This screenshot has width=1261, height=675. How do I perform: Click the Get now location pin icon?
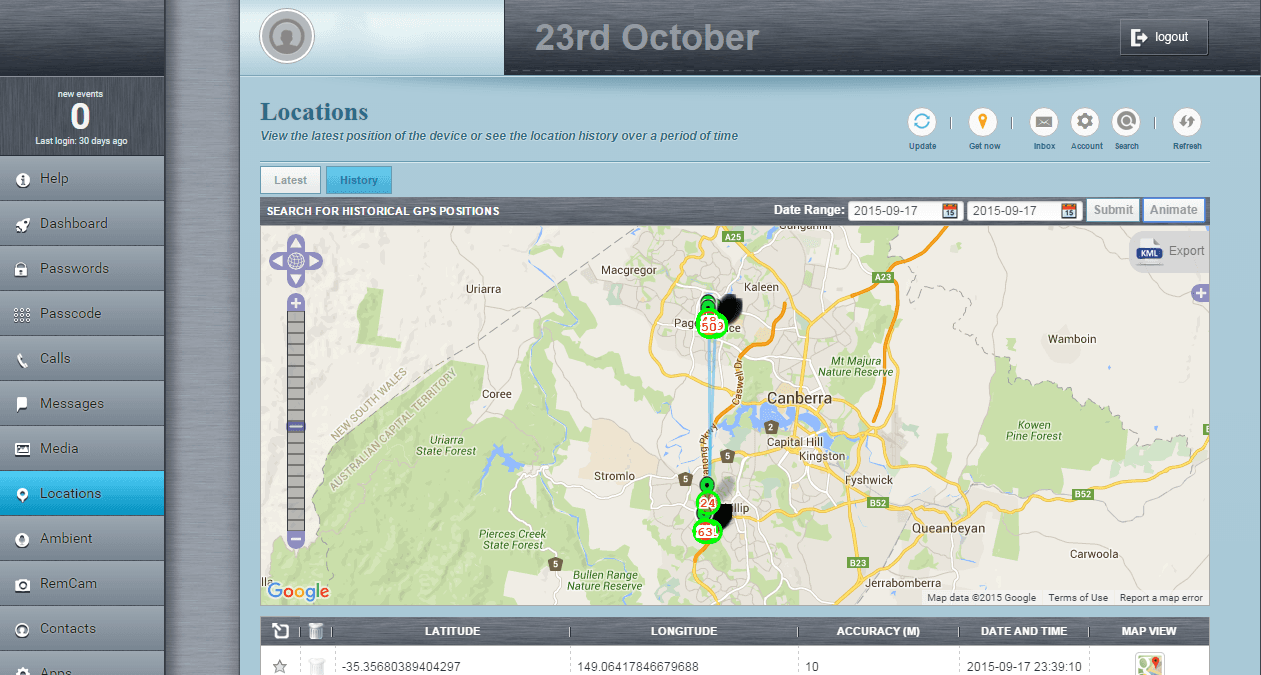[983, 122]
